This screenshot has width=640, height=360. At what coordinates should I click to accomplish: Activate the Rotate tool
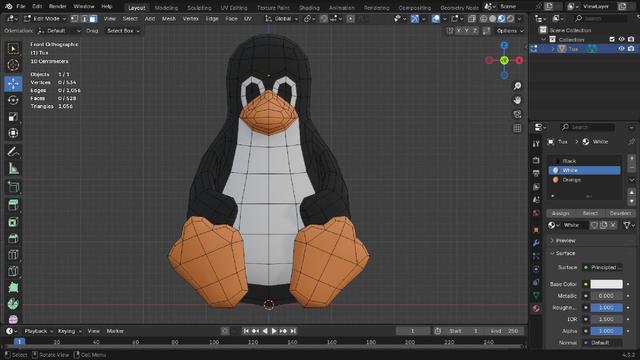tap(13, 100)
